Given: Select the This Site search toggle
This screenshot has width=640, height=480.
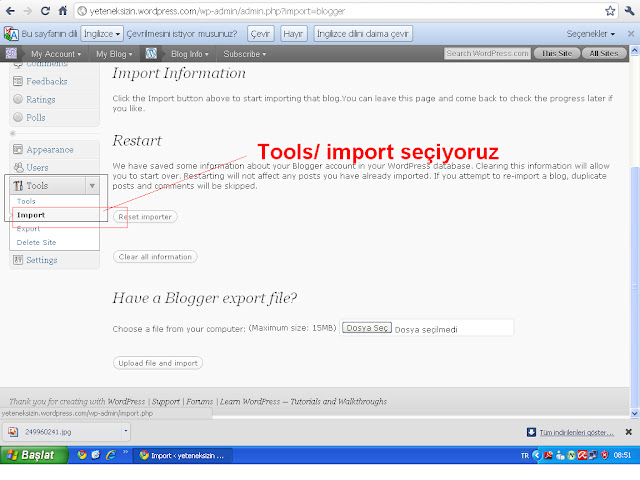Looking at the screenshot, I should tap(557, 53).
